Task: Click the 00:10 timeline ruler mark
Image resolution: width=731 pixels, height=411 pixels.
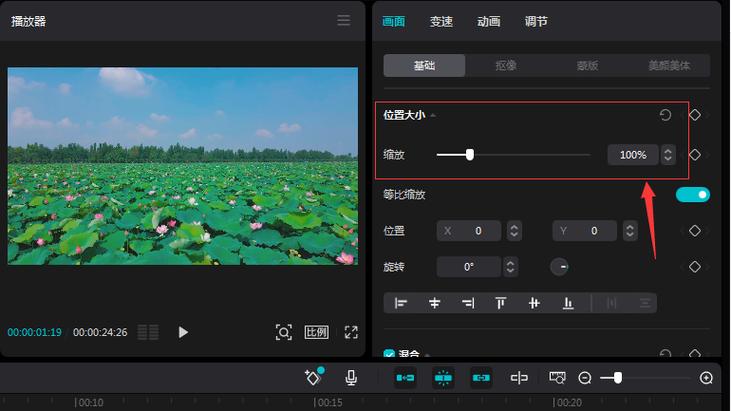Action: click(89, 403)
